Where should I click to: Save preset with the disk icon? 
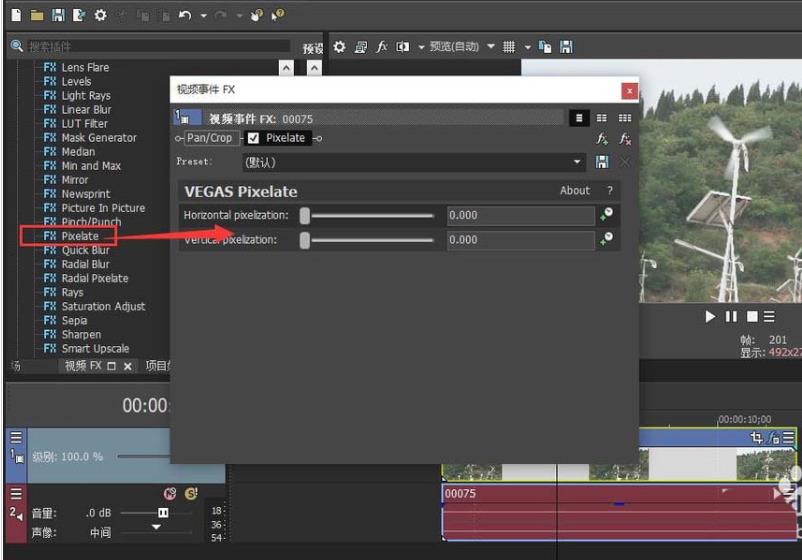point(602,163)
